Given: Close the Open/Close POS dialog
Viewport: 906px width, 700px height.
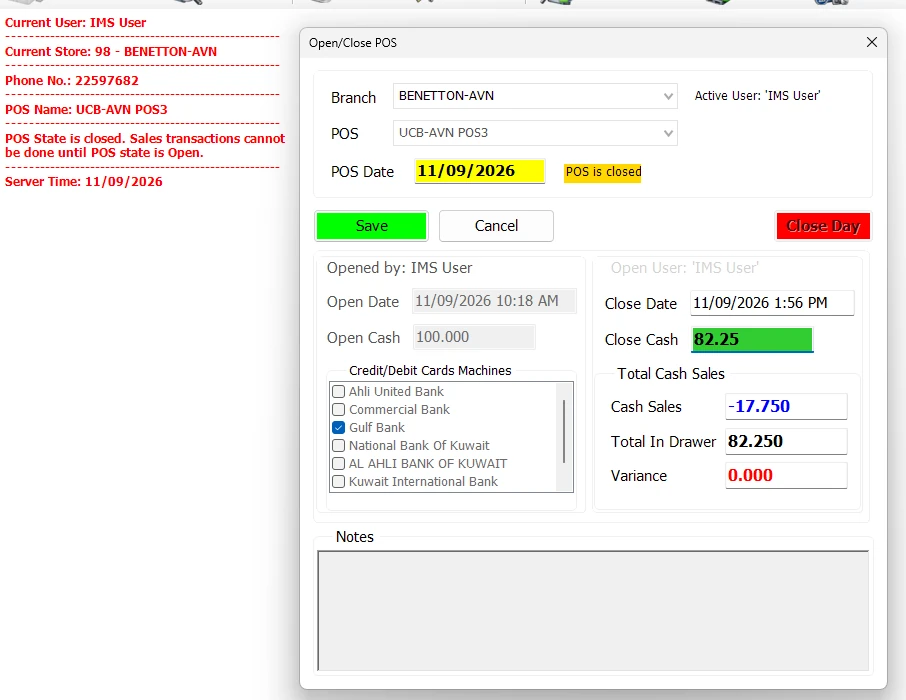Looking at the screenshot, I should (871, 42).
